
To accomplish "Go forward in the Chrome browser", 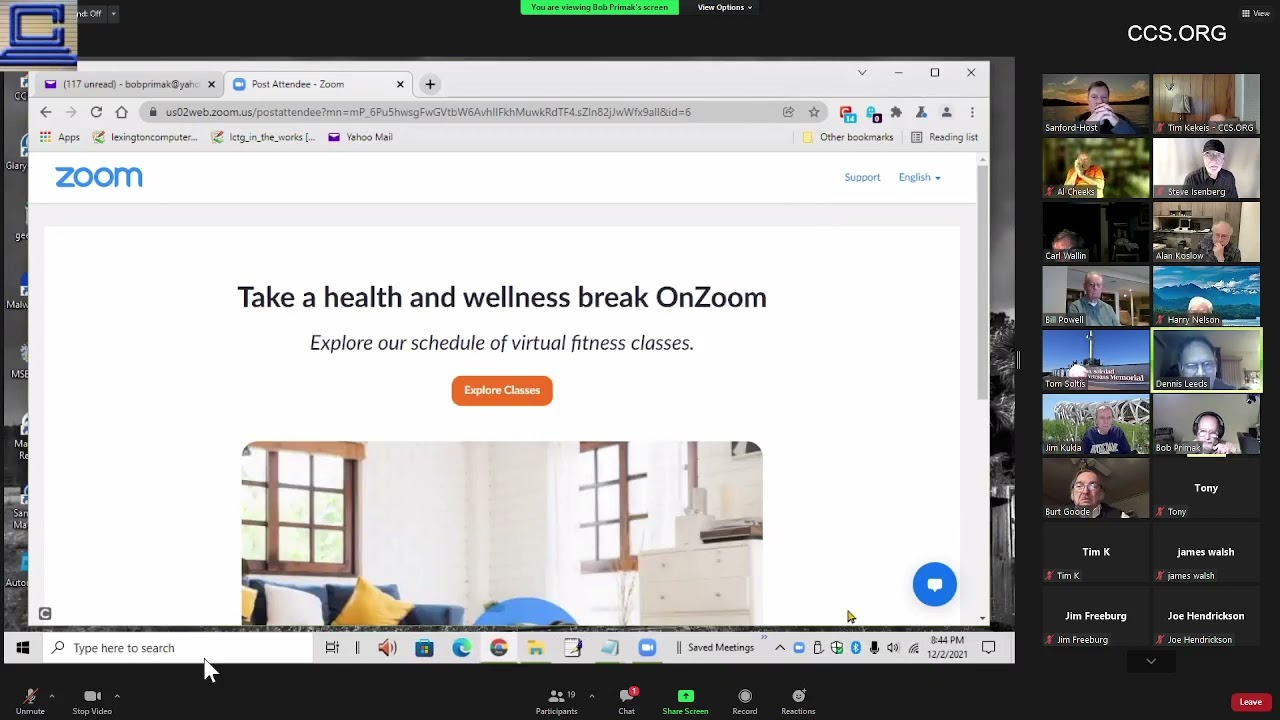I will click(70, 112).
